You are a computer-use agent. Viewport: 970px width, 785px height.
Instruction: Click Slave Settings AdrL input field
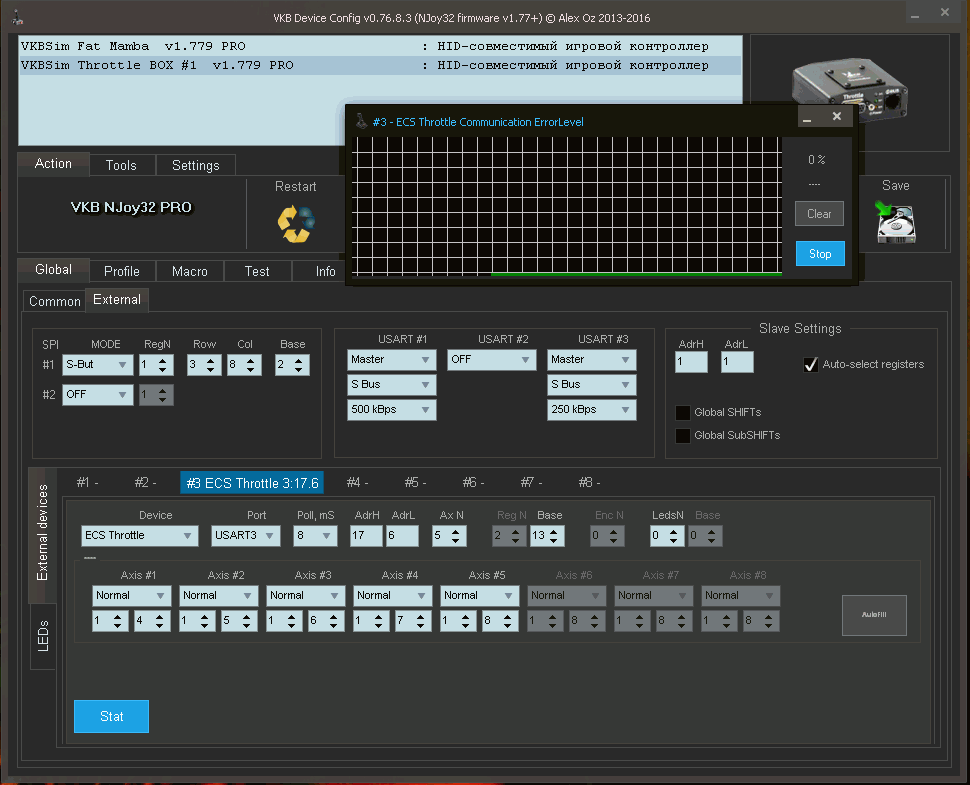pyautogui.click(x=737, y=362)
